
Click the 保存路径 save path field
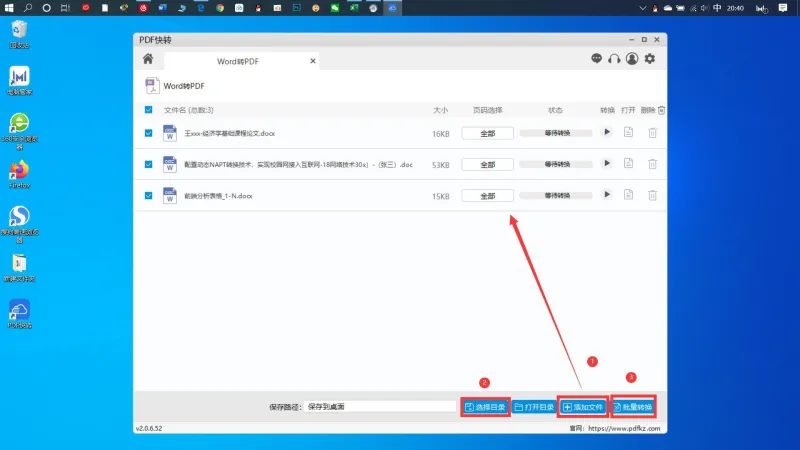tap(380, 407)
